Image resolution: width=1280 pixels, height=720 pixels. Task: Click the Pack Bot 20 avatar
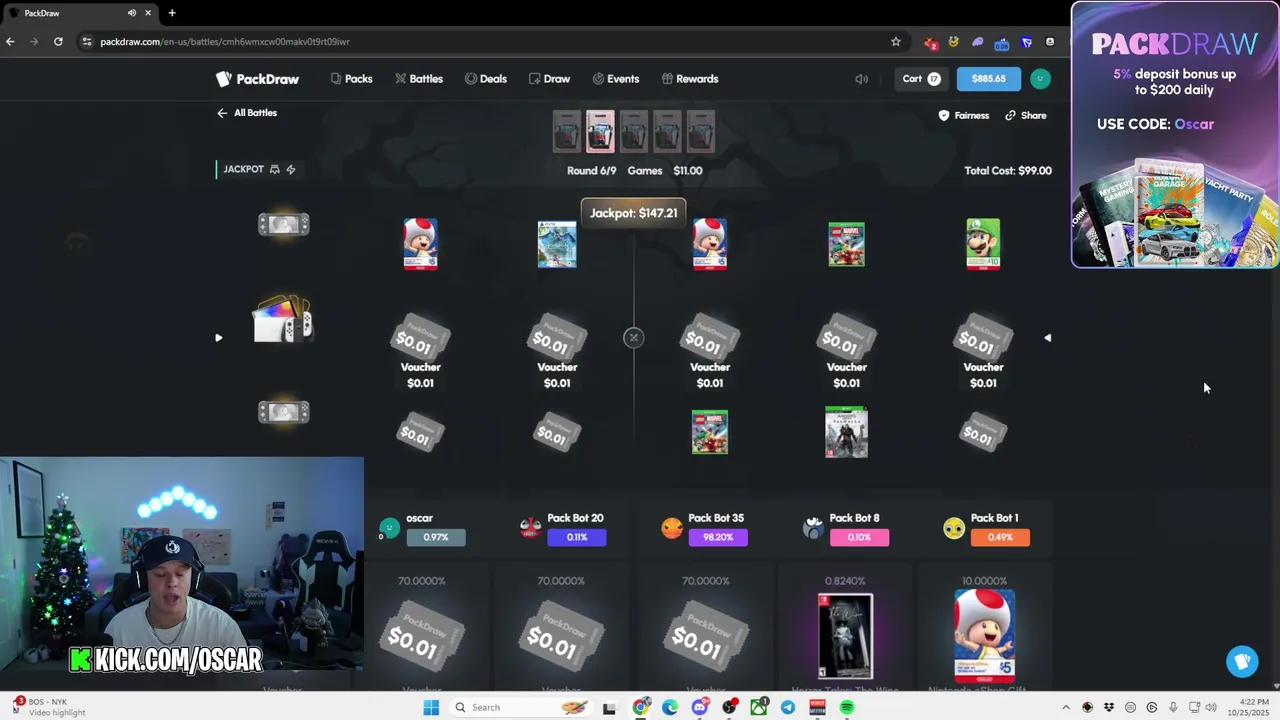(x=530, y=527)
